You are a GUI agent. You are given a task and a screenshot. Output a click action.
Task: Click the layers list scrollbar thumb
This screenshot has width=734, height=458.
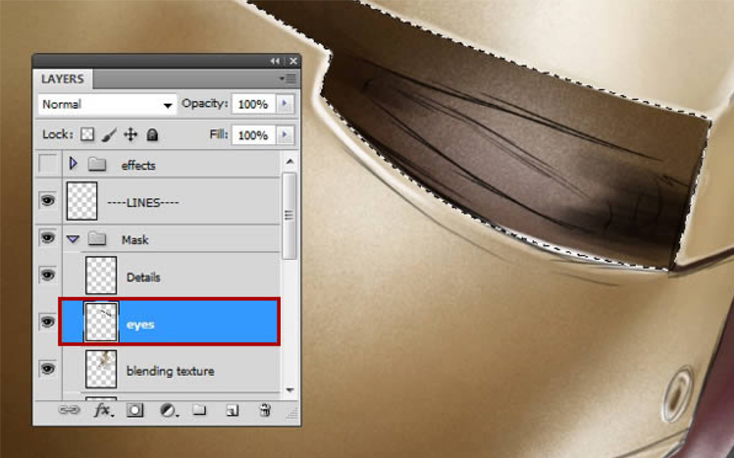(289, 216)
